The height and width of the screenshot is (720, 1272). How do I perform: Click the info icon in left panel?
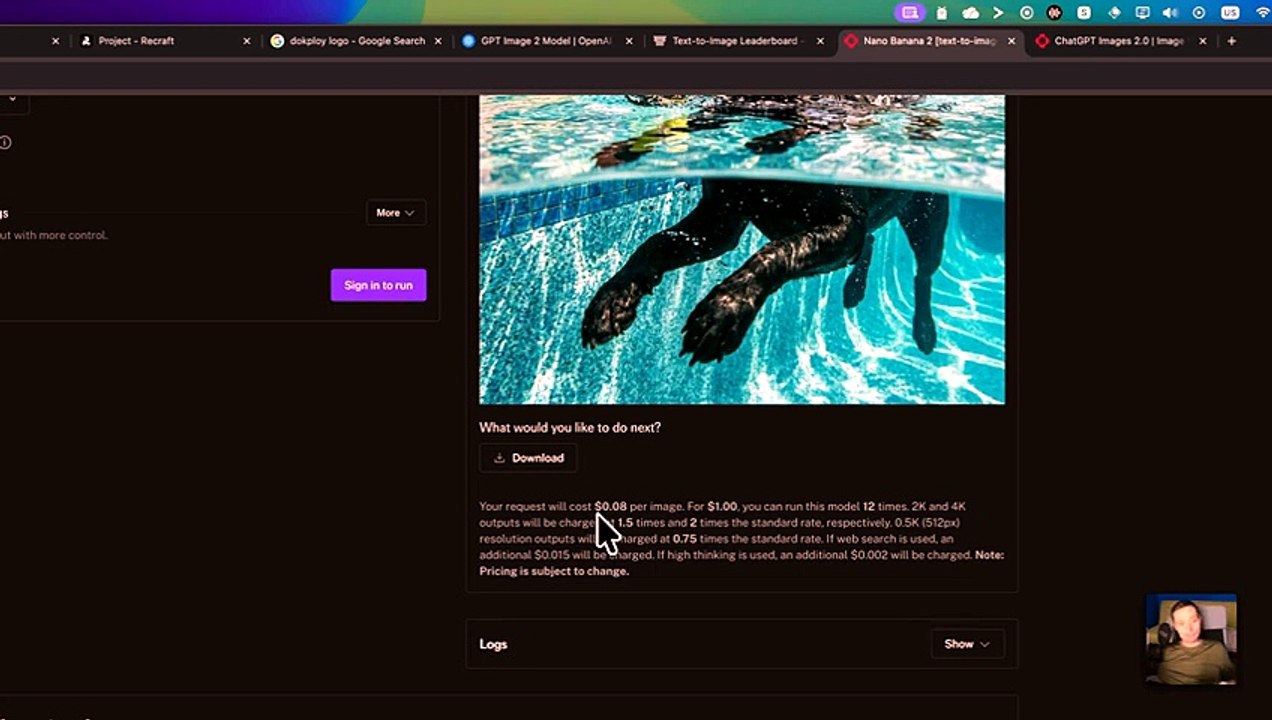tap(5, 143)
